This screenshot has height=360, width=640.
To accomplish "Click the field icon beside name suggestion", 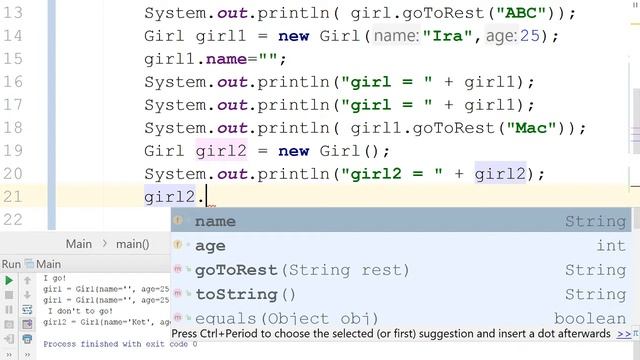I will tap(178, 220).
